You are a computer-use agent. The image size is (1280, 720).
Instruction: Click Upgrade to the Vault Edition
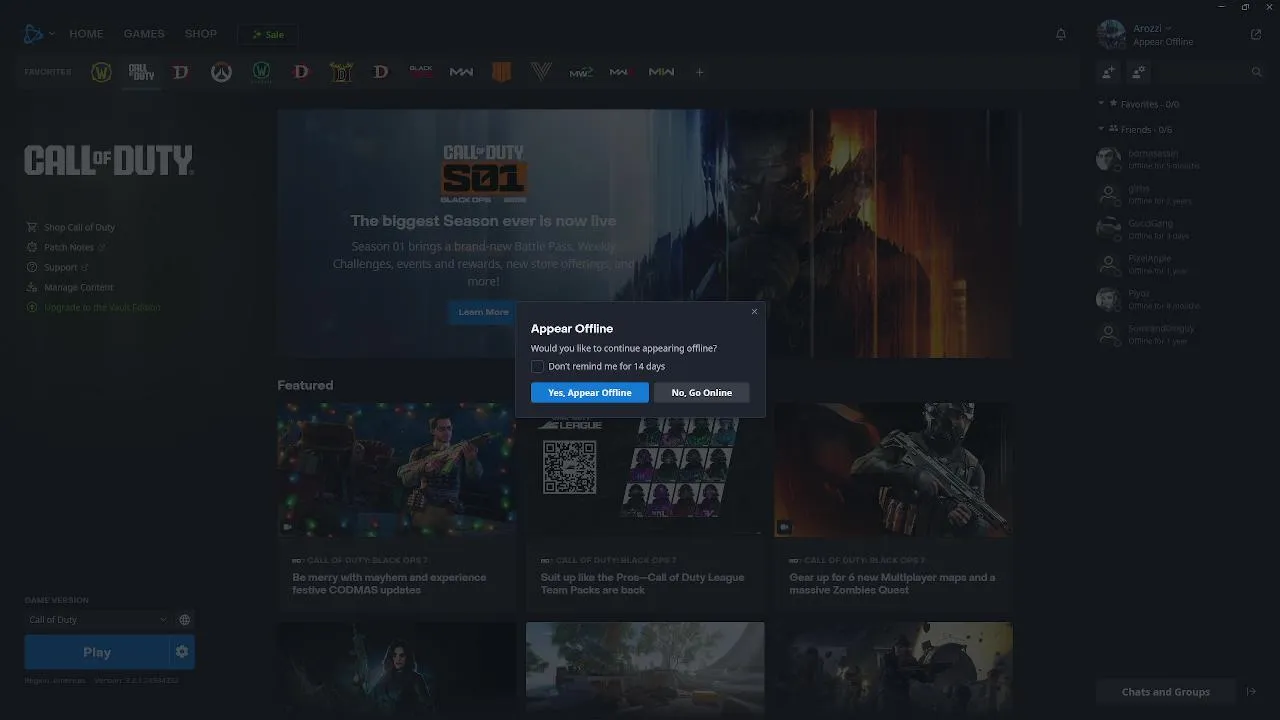tap(93, 307)
